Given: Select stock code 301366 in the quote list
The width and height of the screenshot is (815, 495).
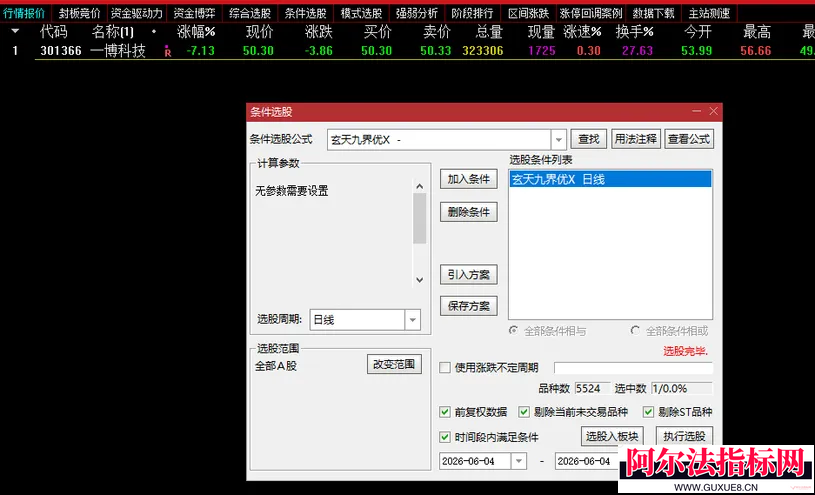Looking at the screenshot, I should (61, 51).
